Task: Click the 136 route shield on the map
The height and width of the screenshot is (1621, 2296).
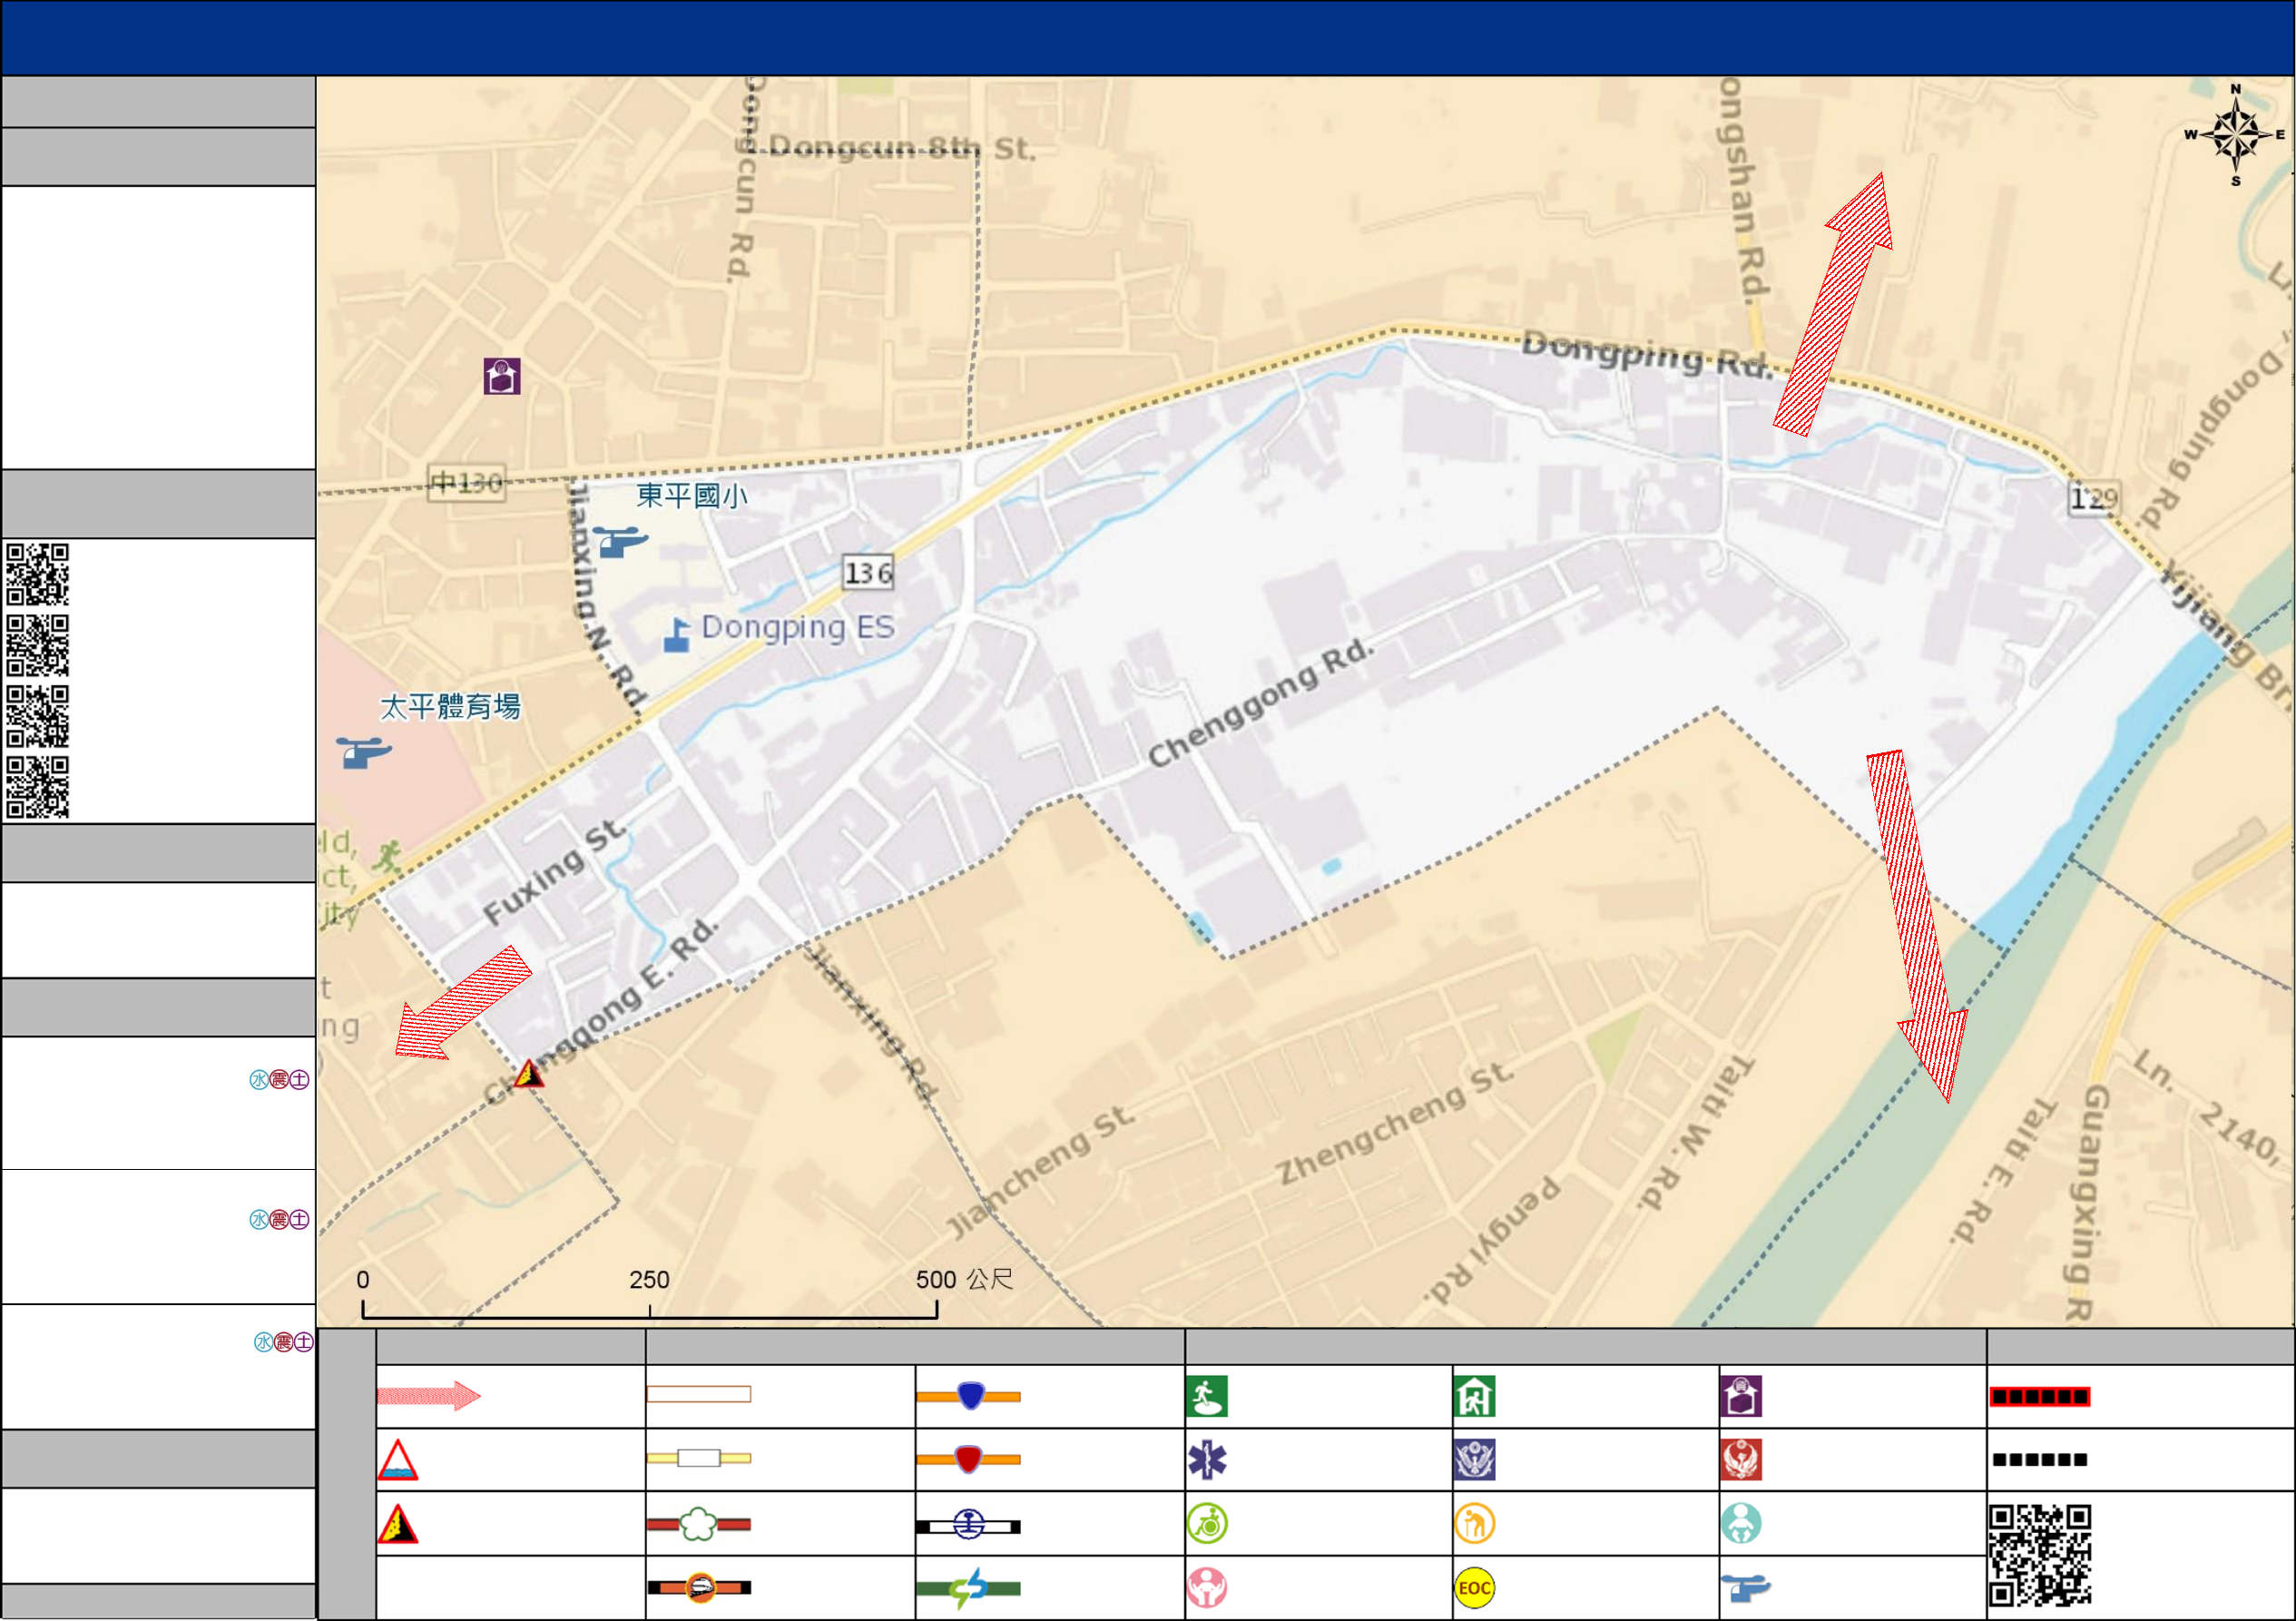Action: point(868,573)
